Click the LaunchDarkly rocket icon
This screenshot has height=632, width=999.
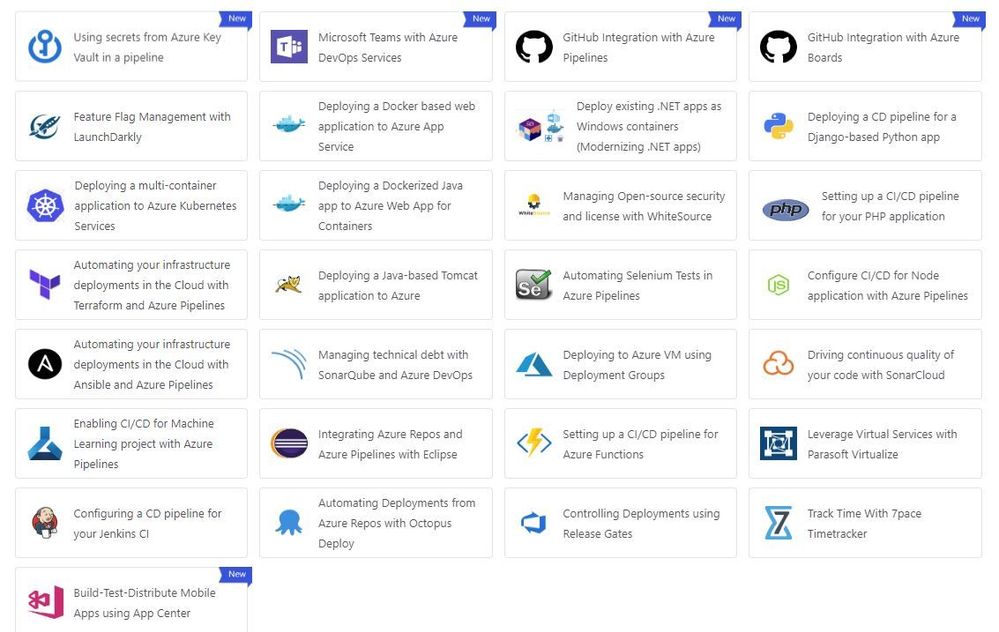45,126
